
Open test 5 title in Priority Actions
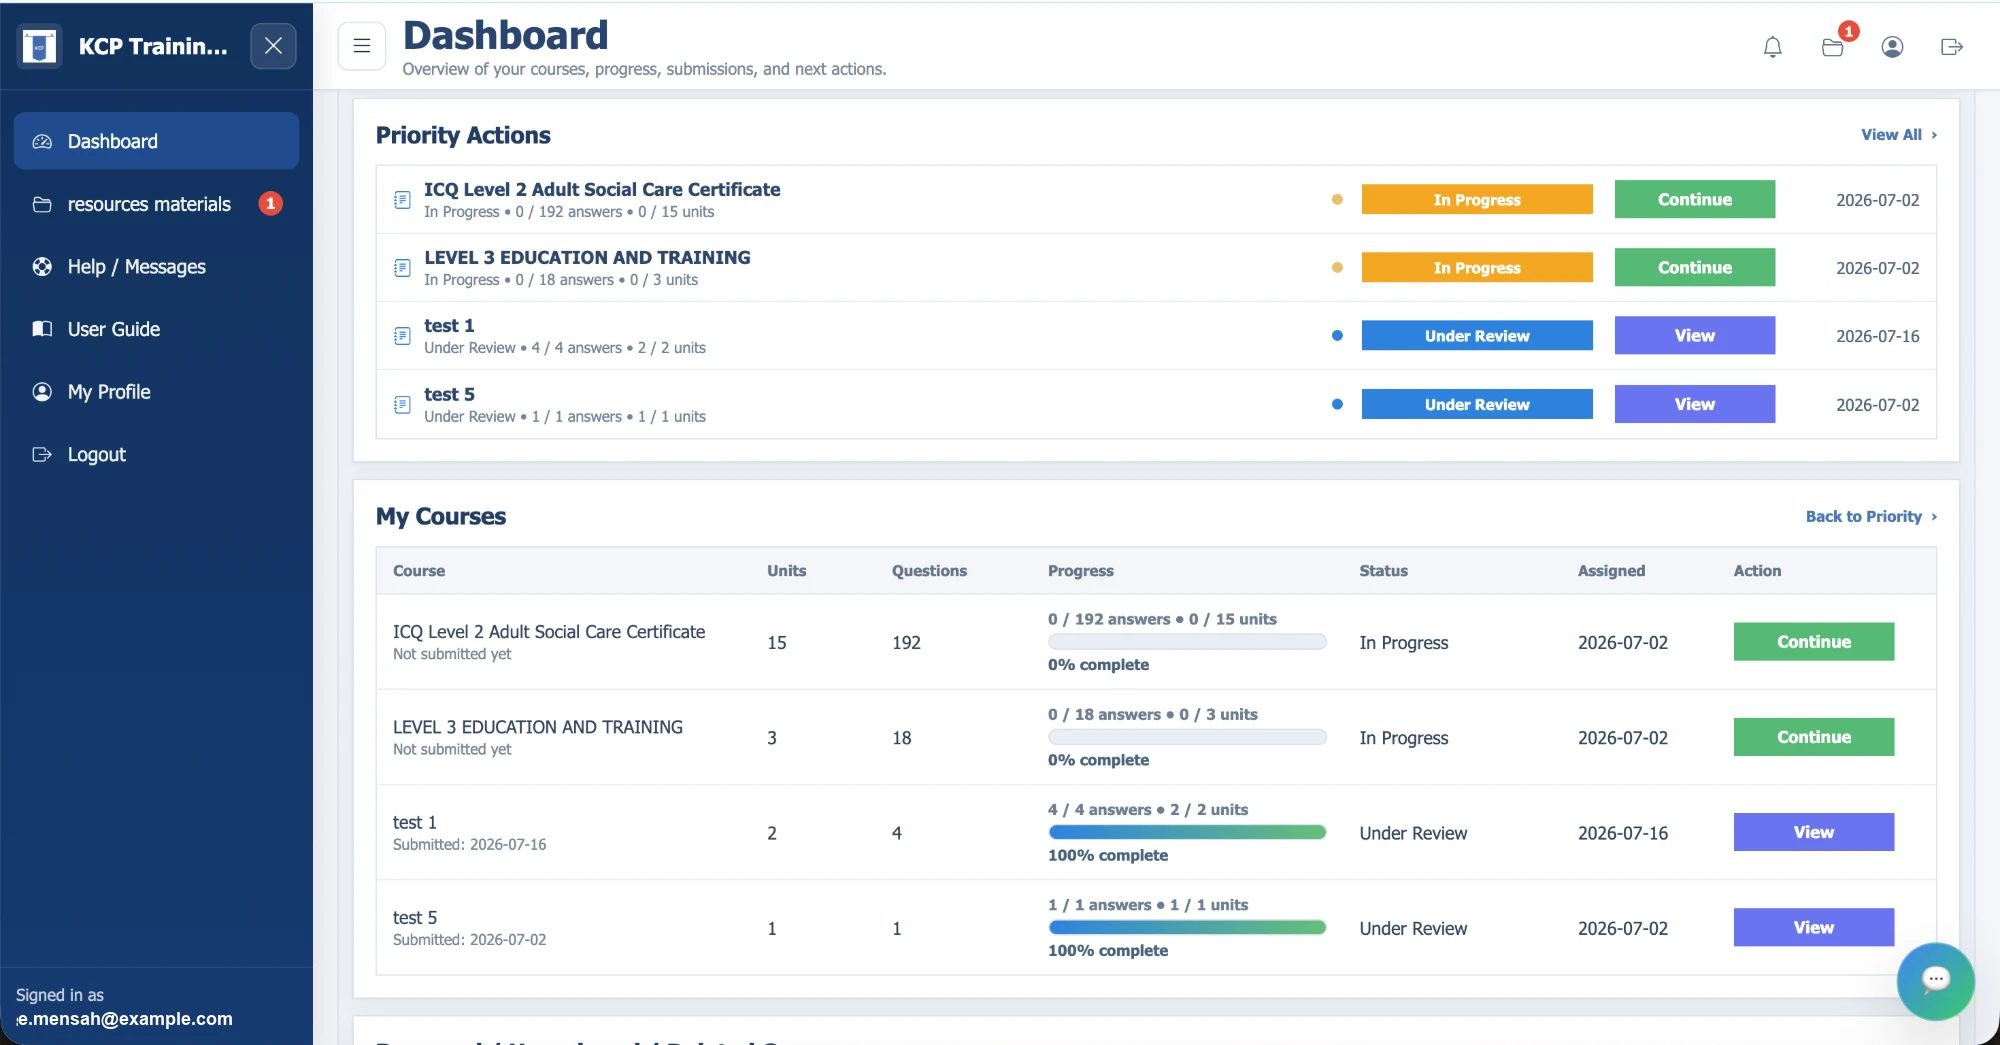449,394
